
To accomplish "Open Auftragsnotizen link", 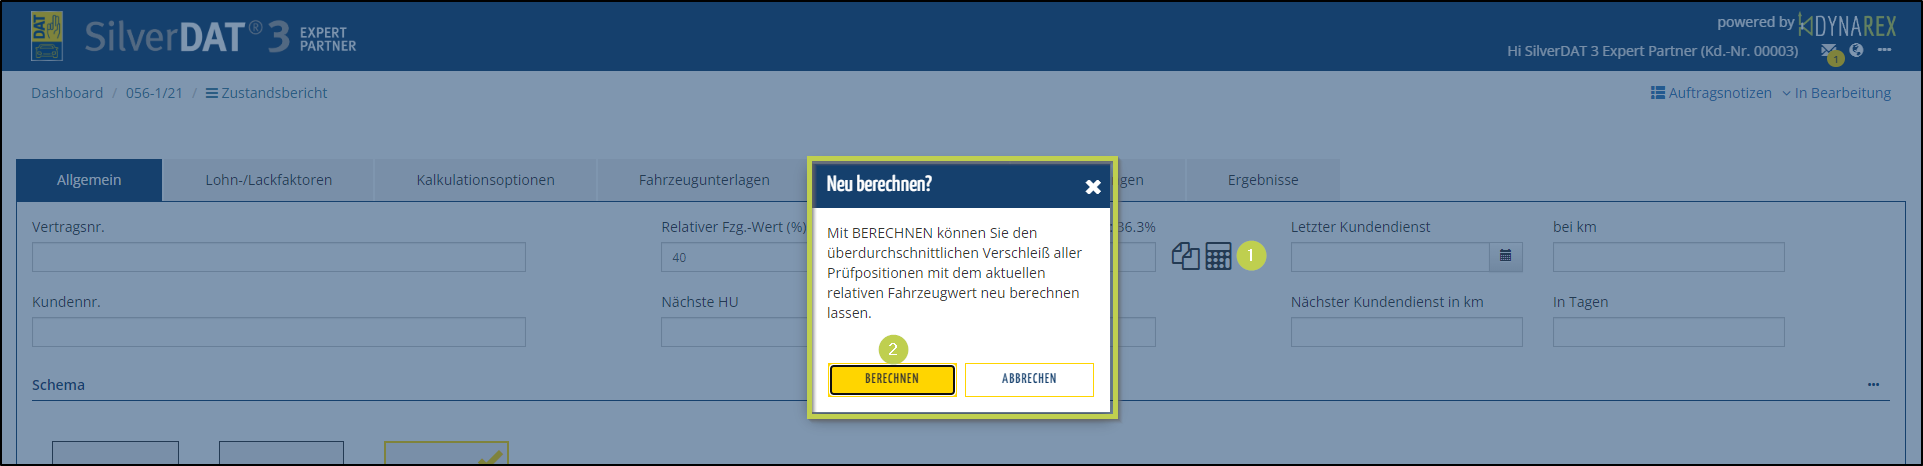I will point(1710,93).
